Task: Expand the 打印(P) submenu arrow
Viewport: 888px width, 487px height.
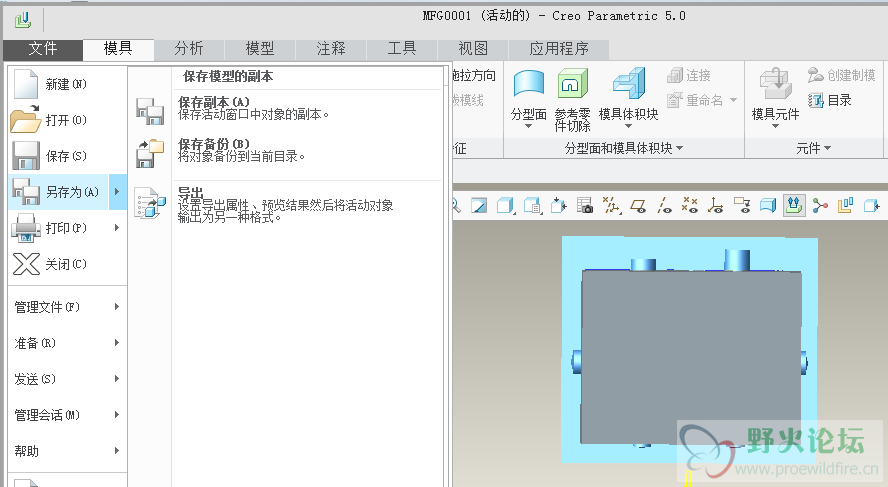Action: [x=117, y=228]
